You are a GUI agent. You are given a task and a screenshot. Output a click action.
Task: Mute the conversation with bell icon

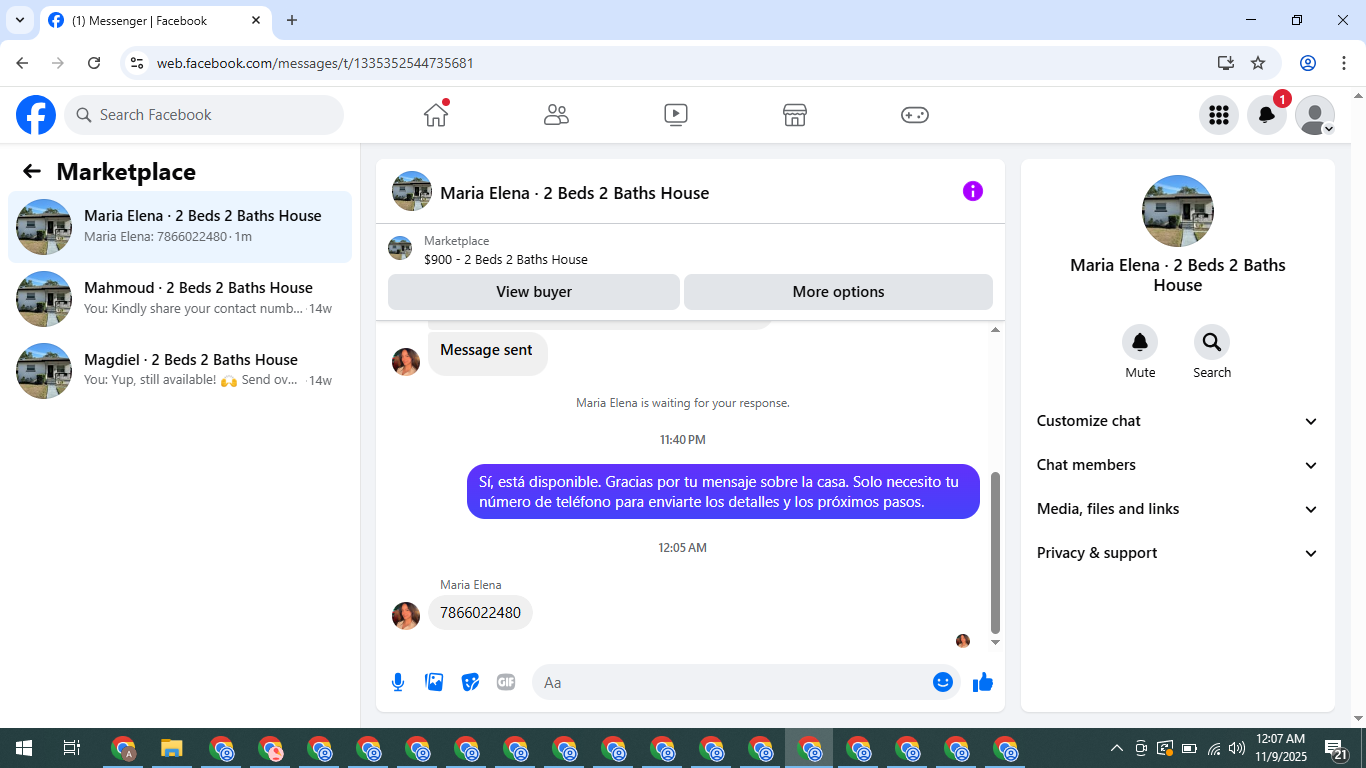(x=1140, y=343)
